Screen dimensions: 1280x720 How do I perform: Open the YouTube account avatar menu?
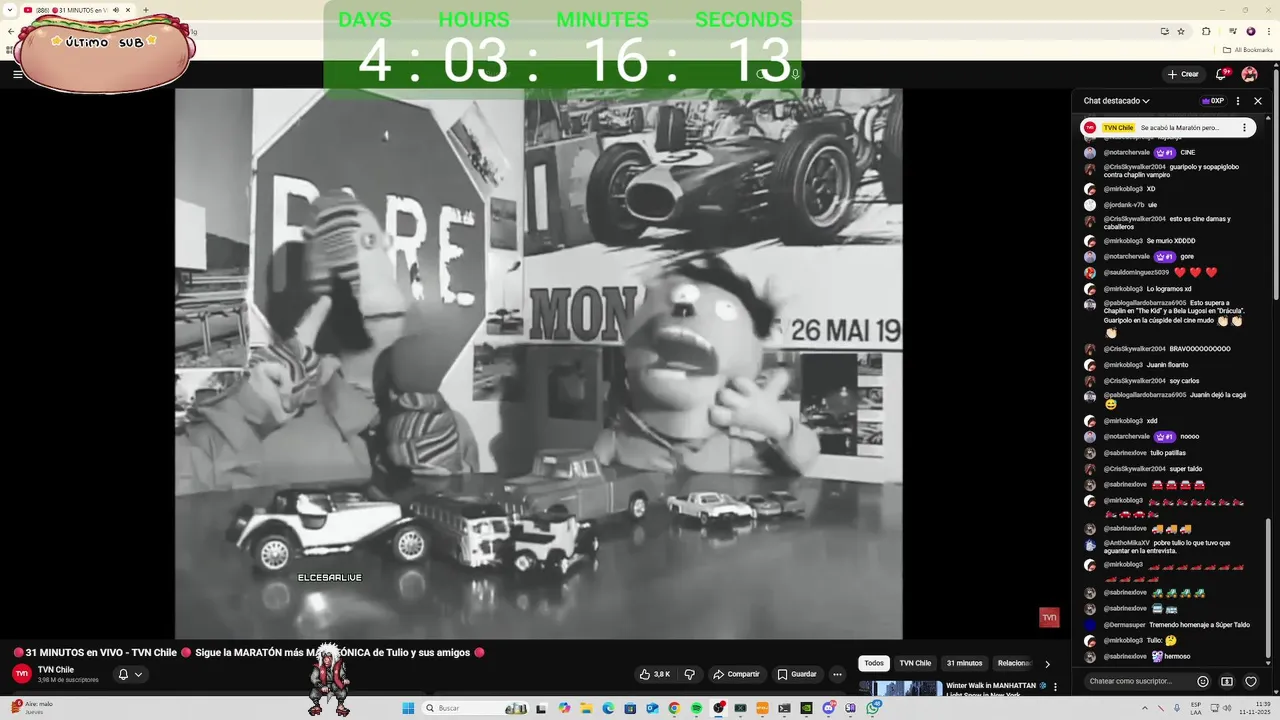point(1249,74)
